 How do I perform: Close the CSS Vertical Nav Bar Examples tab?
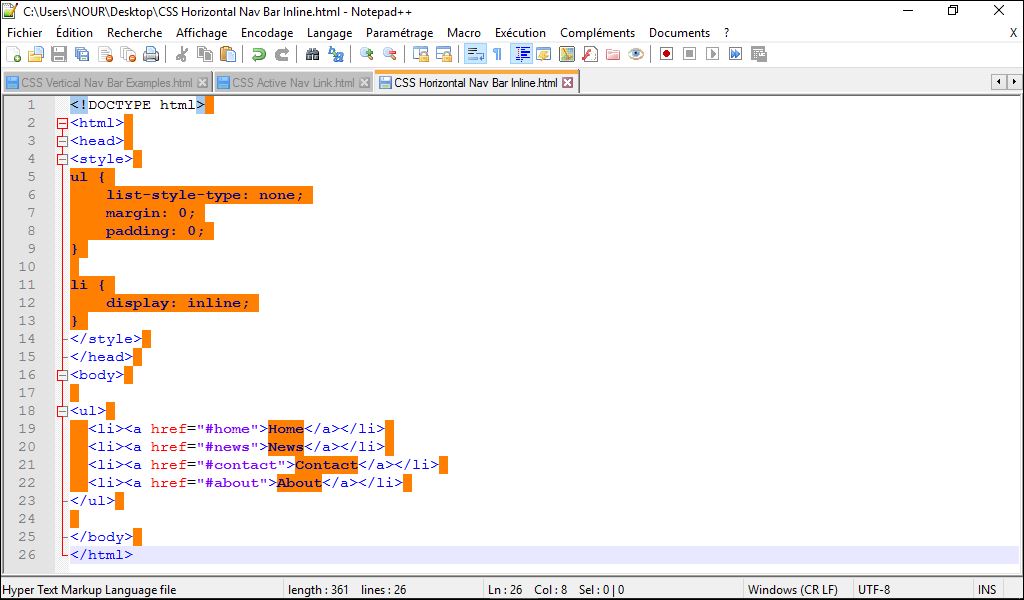203,83
